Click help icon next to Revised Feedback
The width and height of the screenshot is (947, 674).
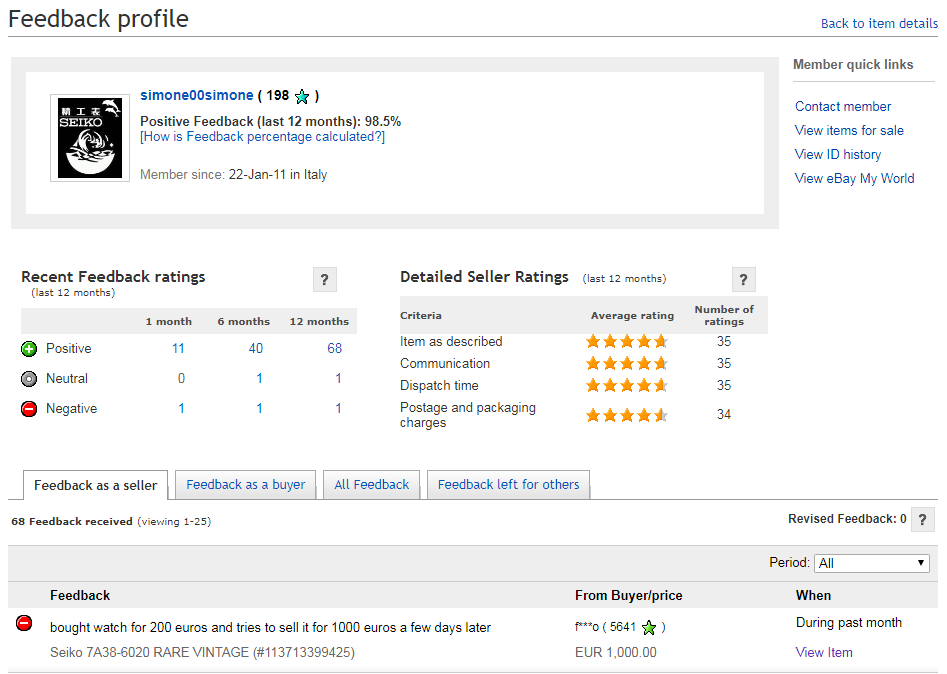[923, 520]
